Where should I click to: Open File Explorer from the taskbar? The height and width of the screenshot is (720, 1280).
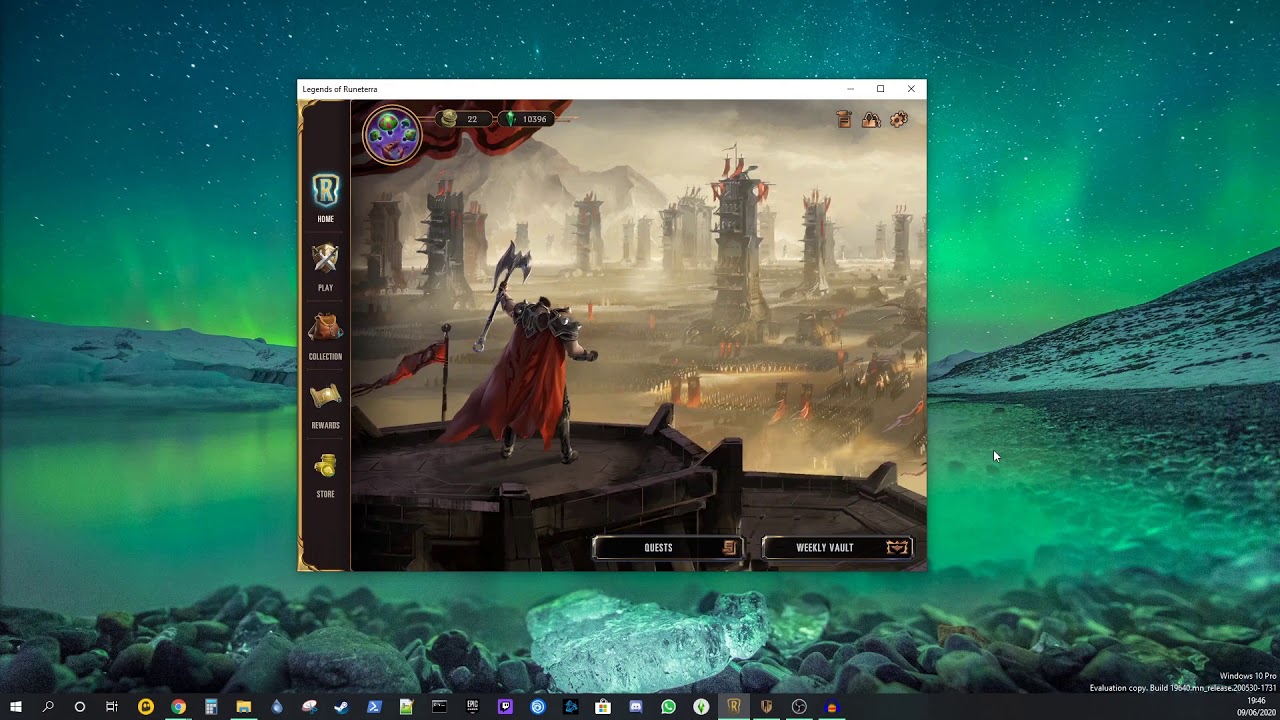[x=243, y=707]
